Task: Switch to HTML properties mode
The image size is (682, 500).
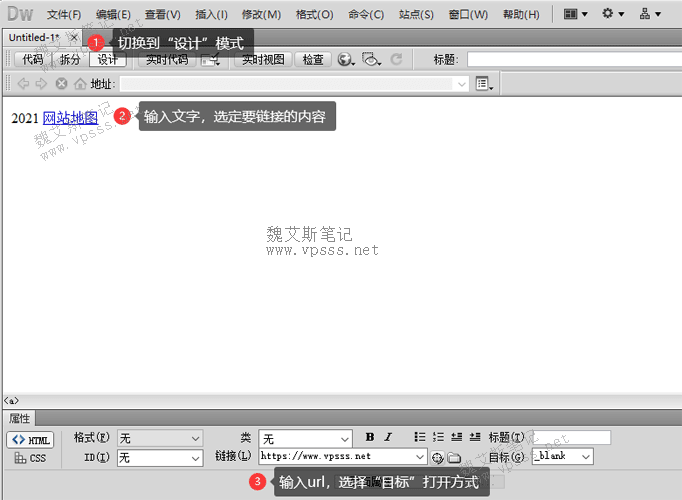Action: (x=30, y=440)
